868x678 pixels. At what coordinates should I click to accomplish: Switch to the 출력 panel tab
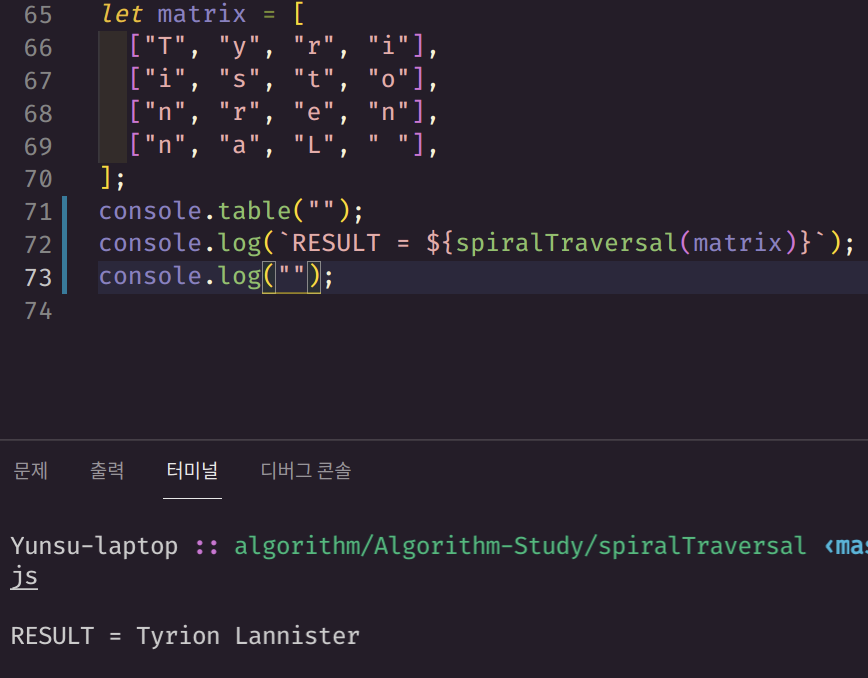107,471
